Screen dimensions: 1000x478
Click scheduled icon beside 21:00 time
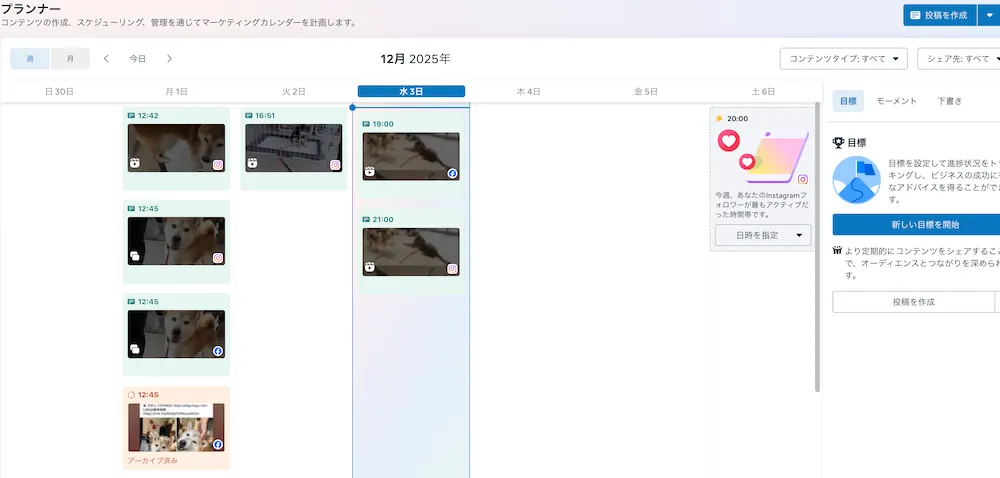pos(366,219)
